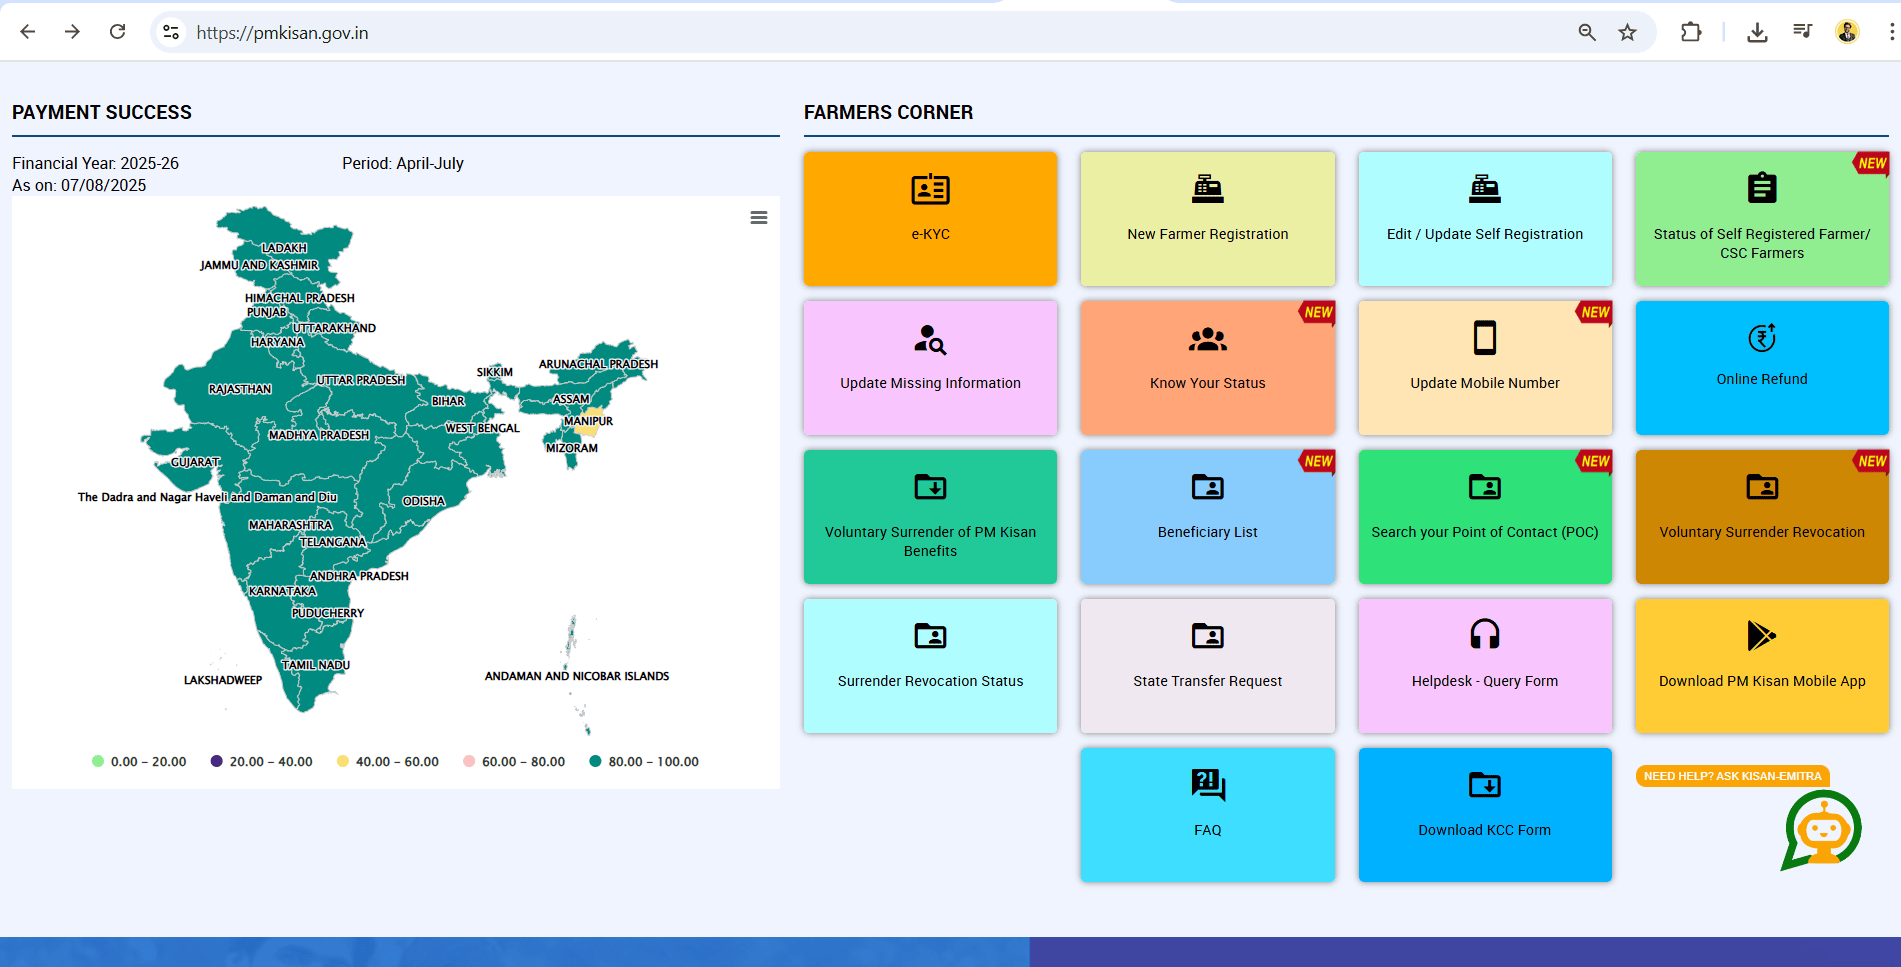
Task: Open the Beneficiary List tile
Action: [x=1207, y=517]
